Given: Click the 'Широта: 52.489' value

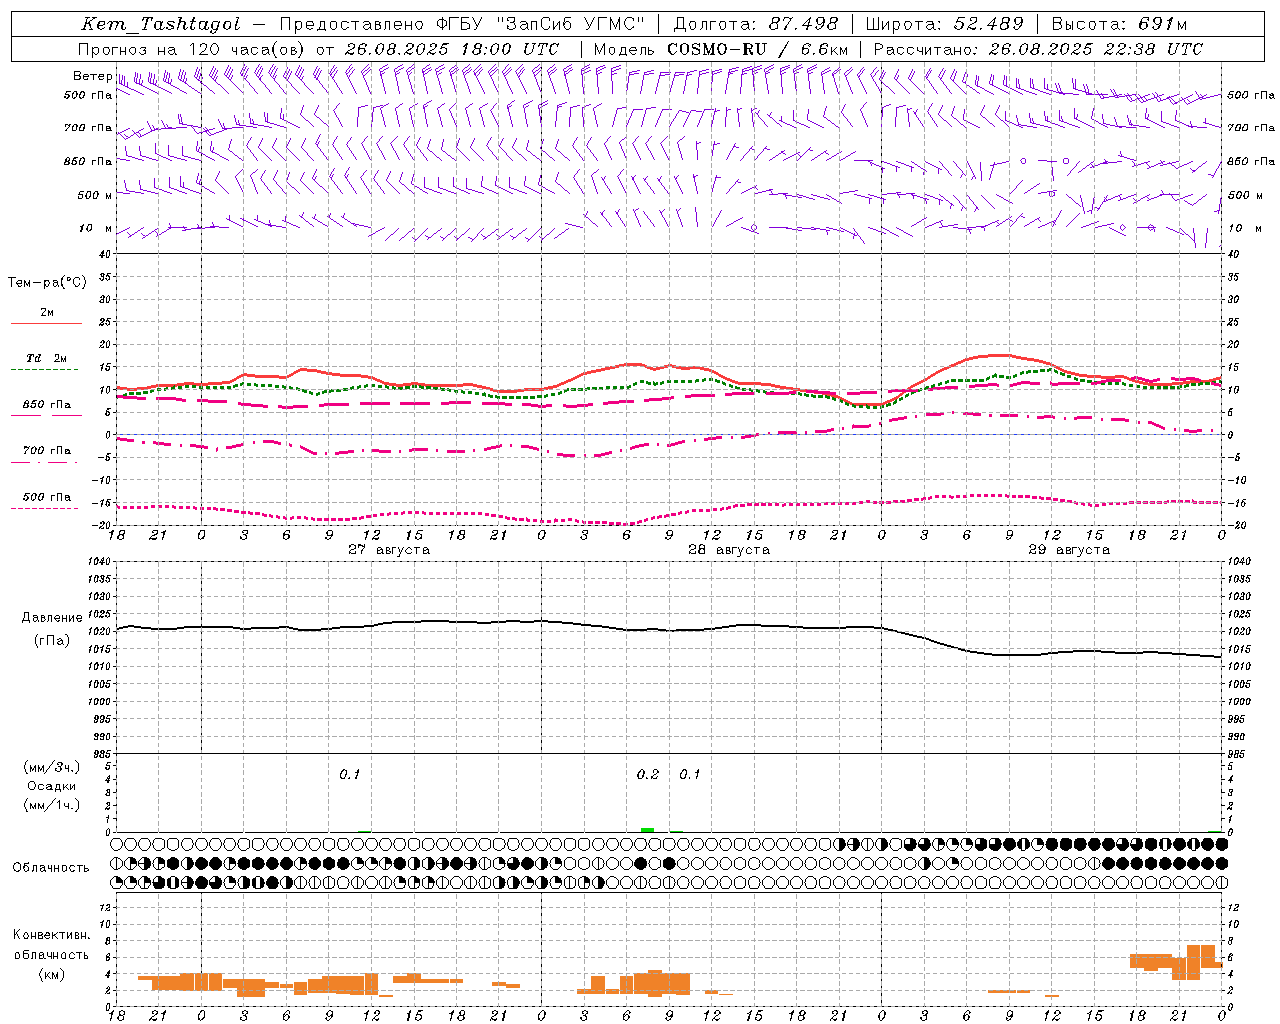Looking at the screenshot, I should pyautogui.click(x=944, y=24).
